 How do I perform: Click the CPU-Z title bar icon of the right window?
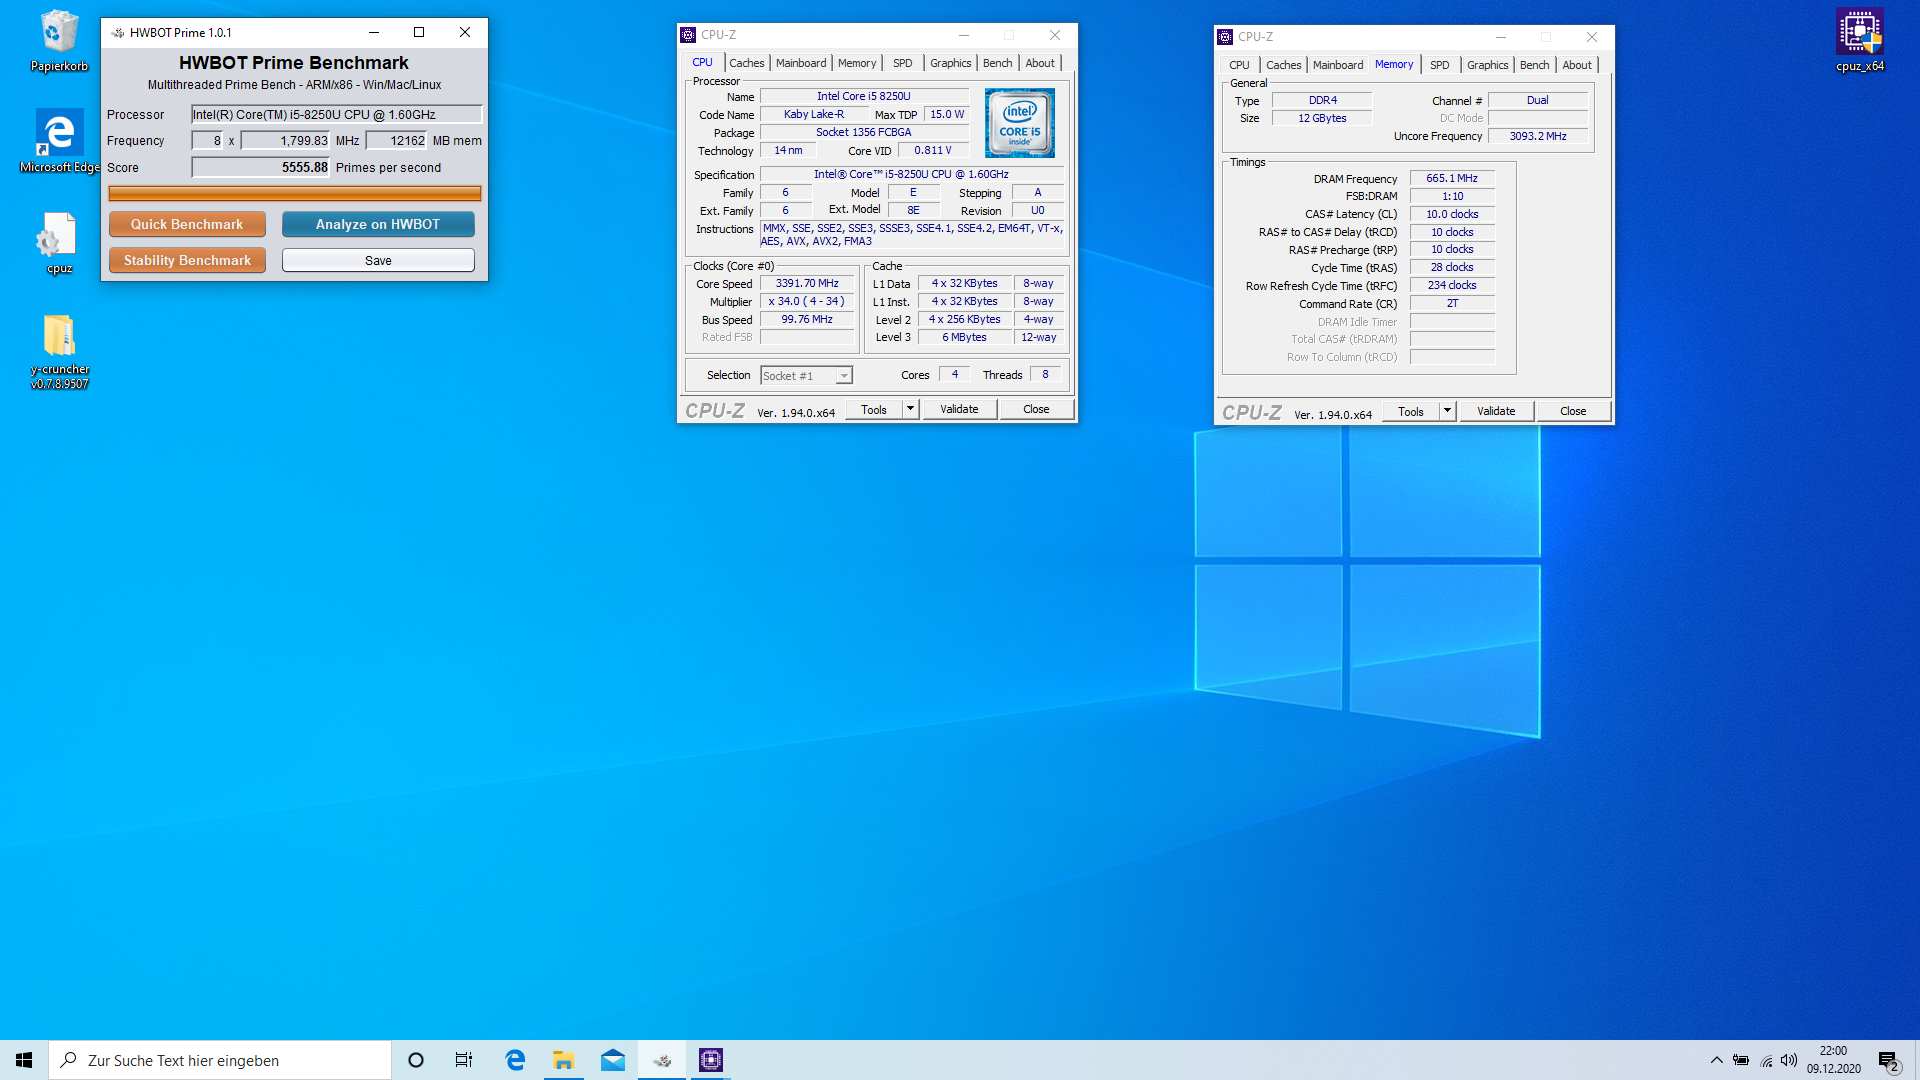pos(1225,37)
